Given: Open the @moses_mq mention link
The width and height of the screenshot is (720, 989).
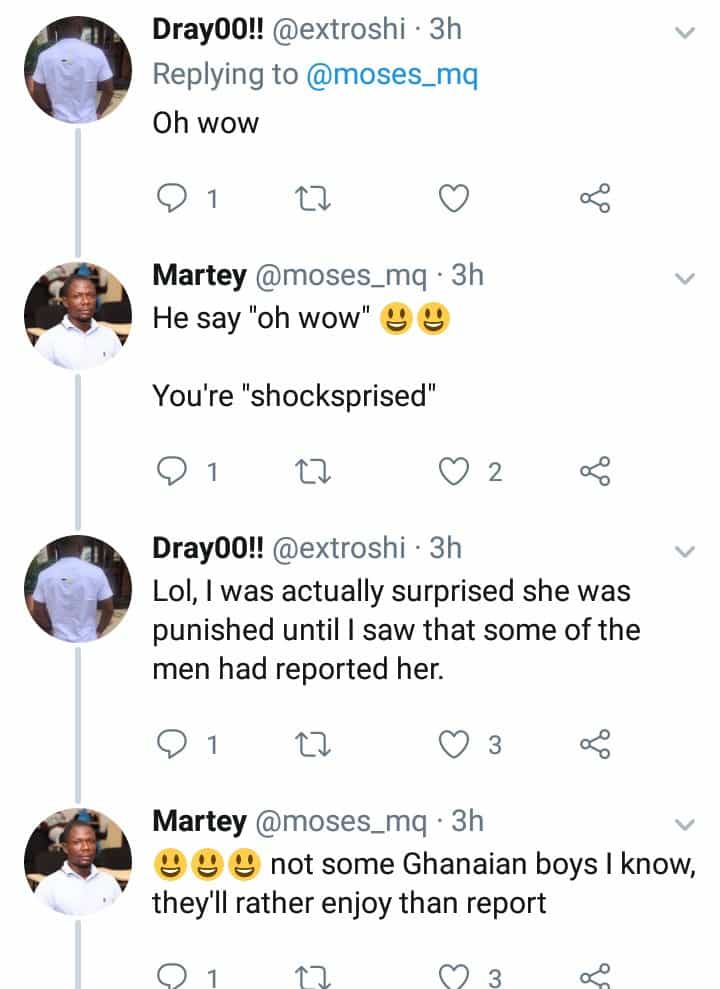Looking at the screenshot, I should tap(392, 76).
